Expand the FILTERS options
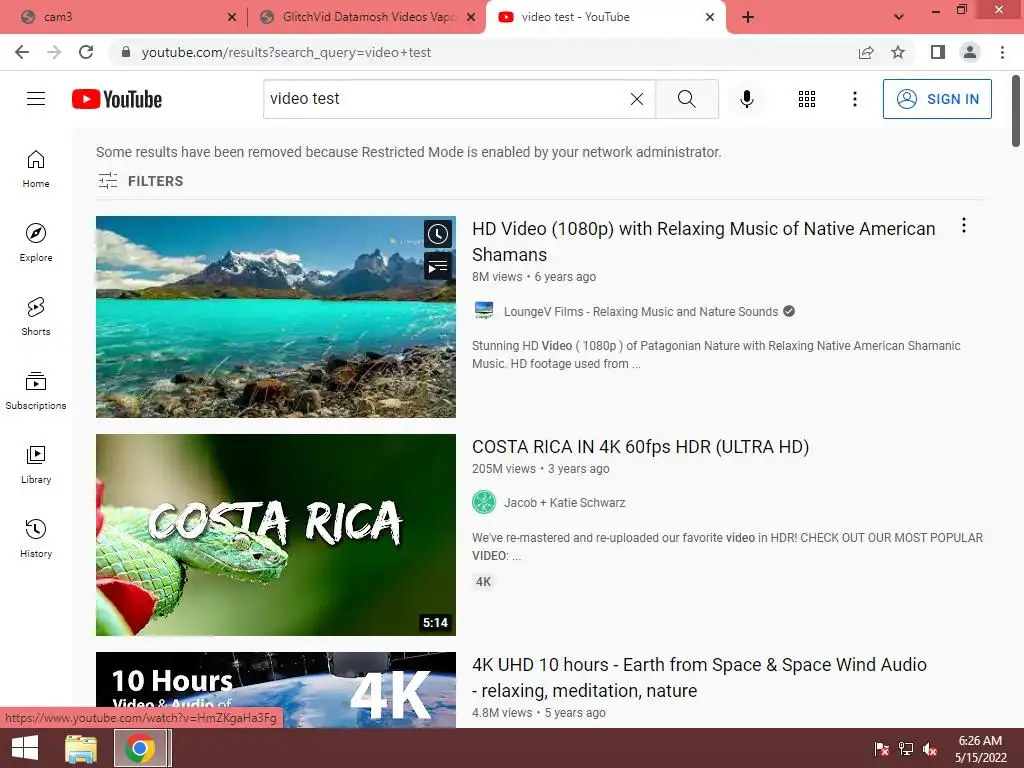Viewport: 1024px width, 768px height. pyautogui.click(x=140, y=181)
